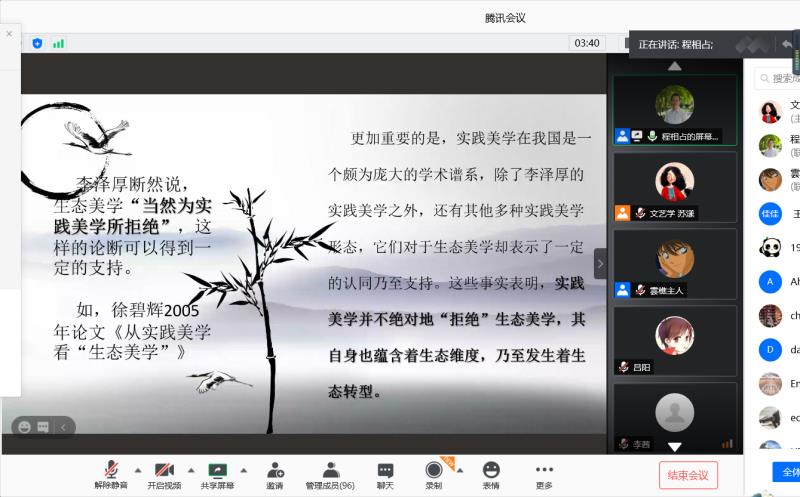Expand share options arrow beside 共享屏幕
800x497 pixels.
(x=243, y=468)
